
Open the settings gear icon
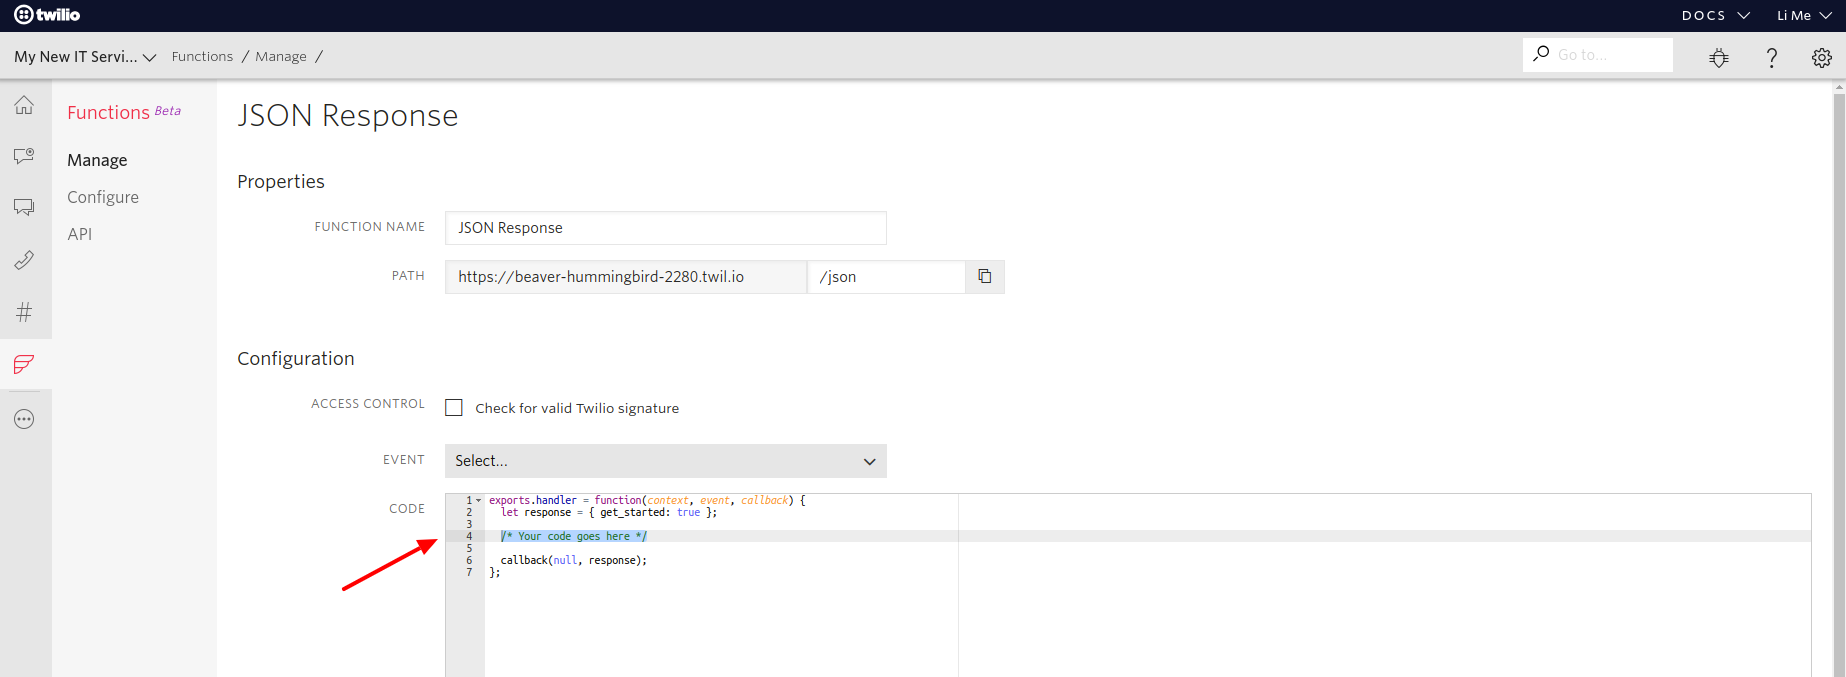click(1822, 58)
